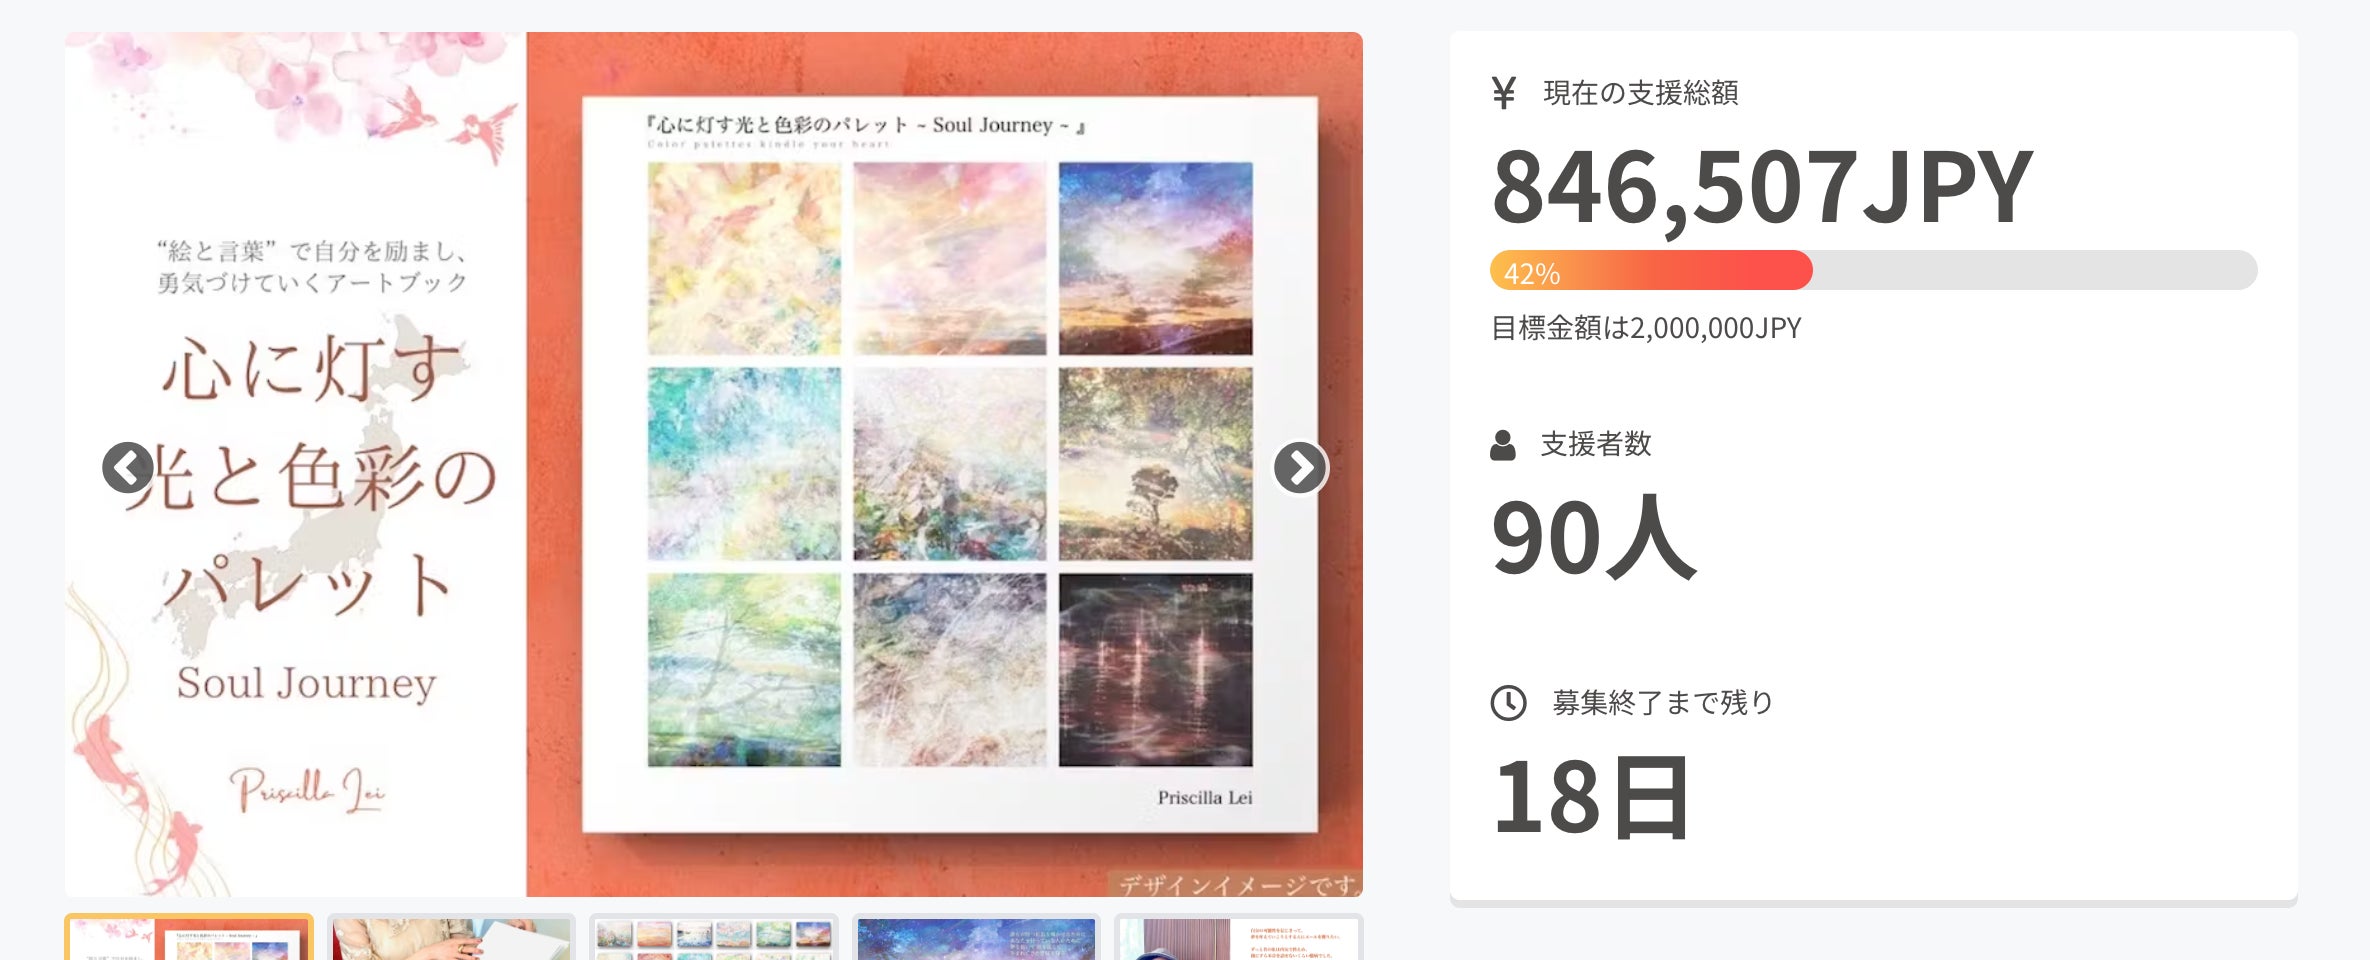The width and height of the screenshot is (2370, 960).
Task: Click the clock icon beside remaining time
Action: (1509, 703)
